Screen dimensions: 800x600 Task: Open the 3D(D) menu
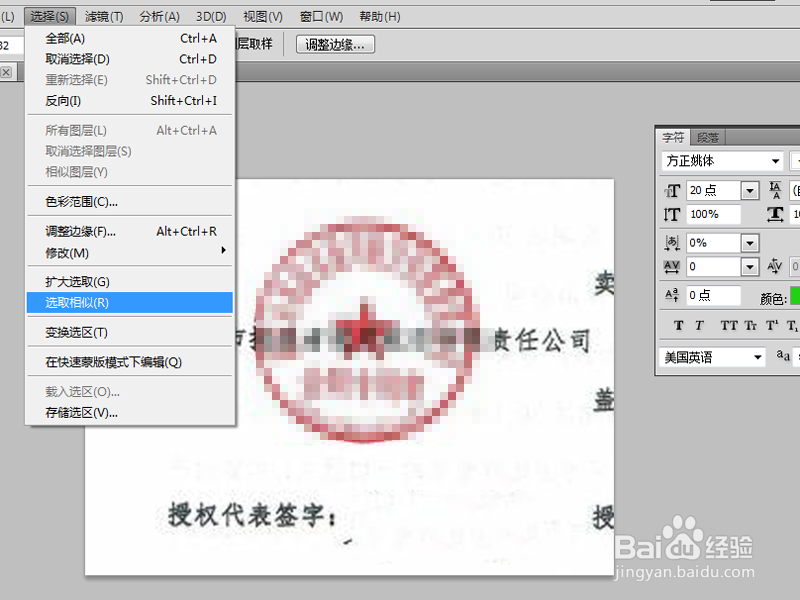[211, 17]
